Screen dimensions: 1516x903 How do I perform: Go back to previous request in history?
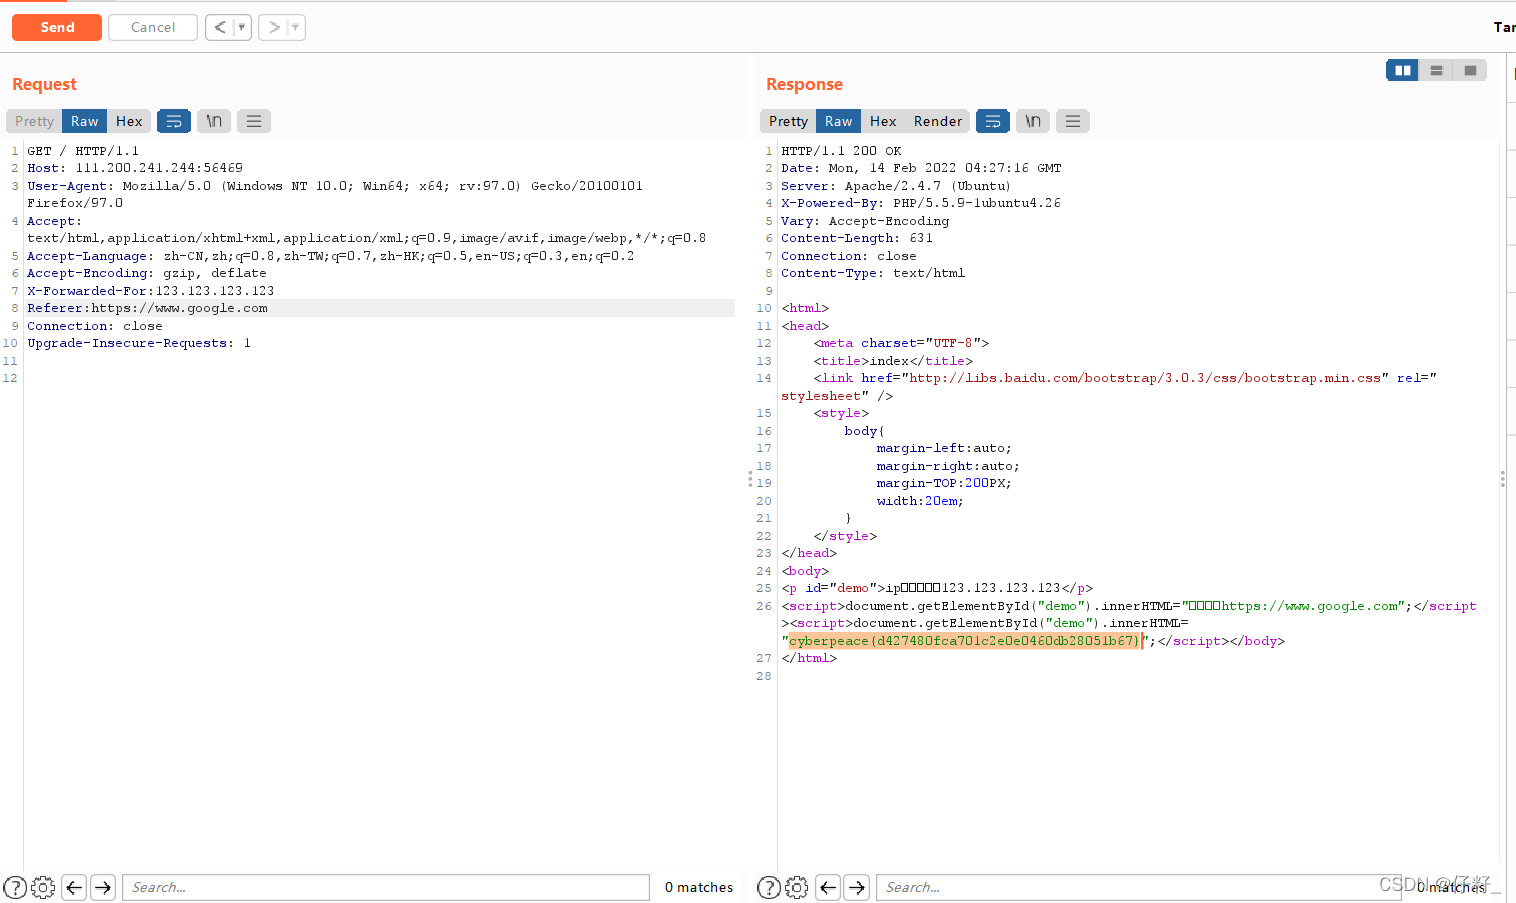click(220, 27)
